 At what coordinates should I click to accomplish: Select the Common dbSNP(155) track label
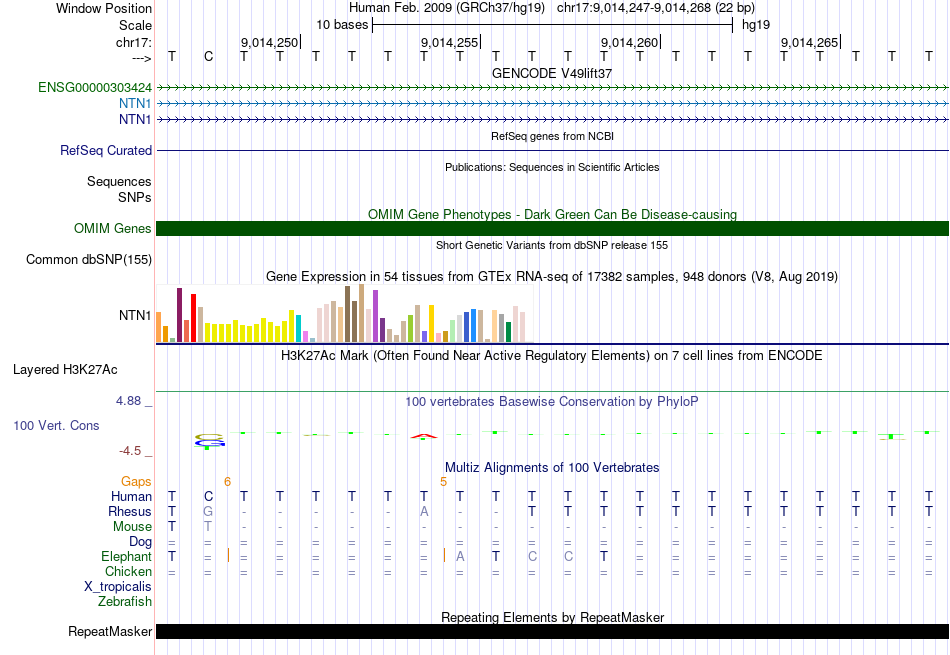tap(89, 260)
